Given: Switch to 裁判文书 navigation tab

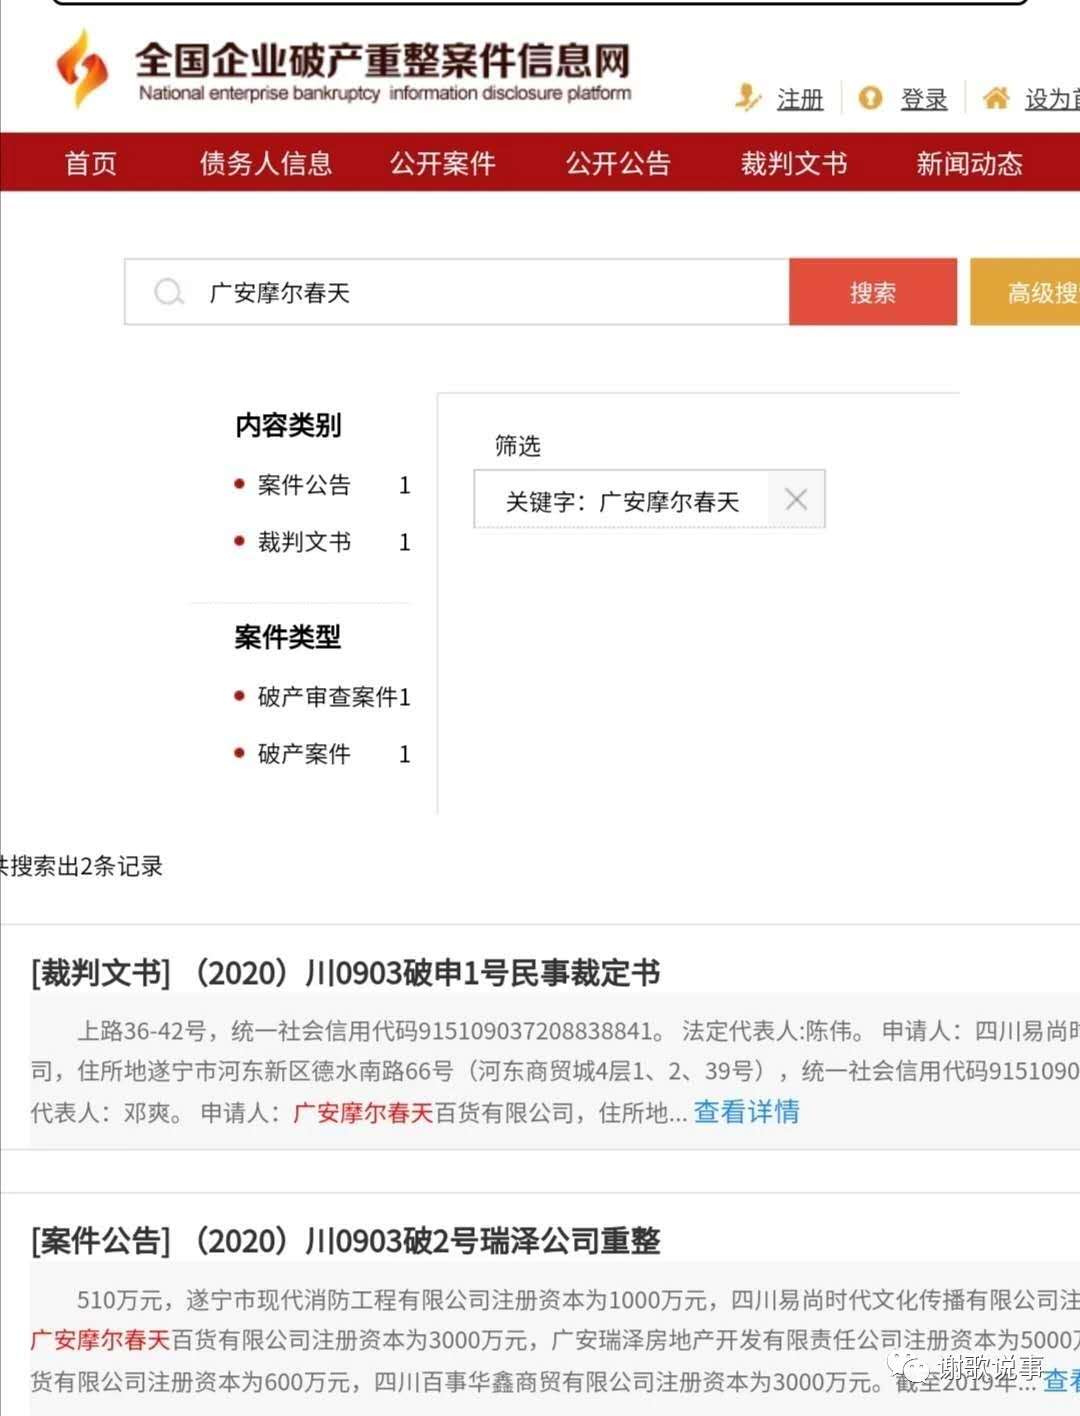Looking at the screenshot, I should (793, 163).
